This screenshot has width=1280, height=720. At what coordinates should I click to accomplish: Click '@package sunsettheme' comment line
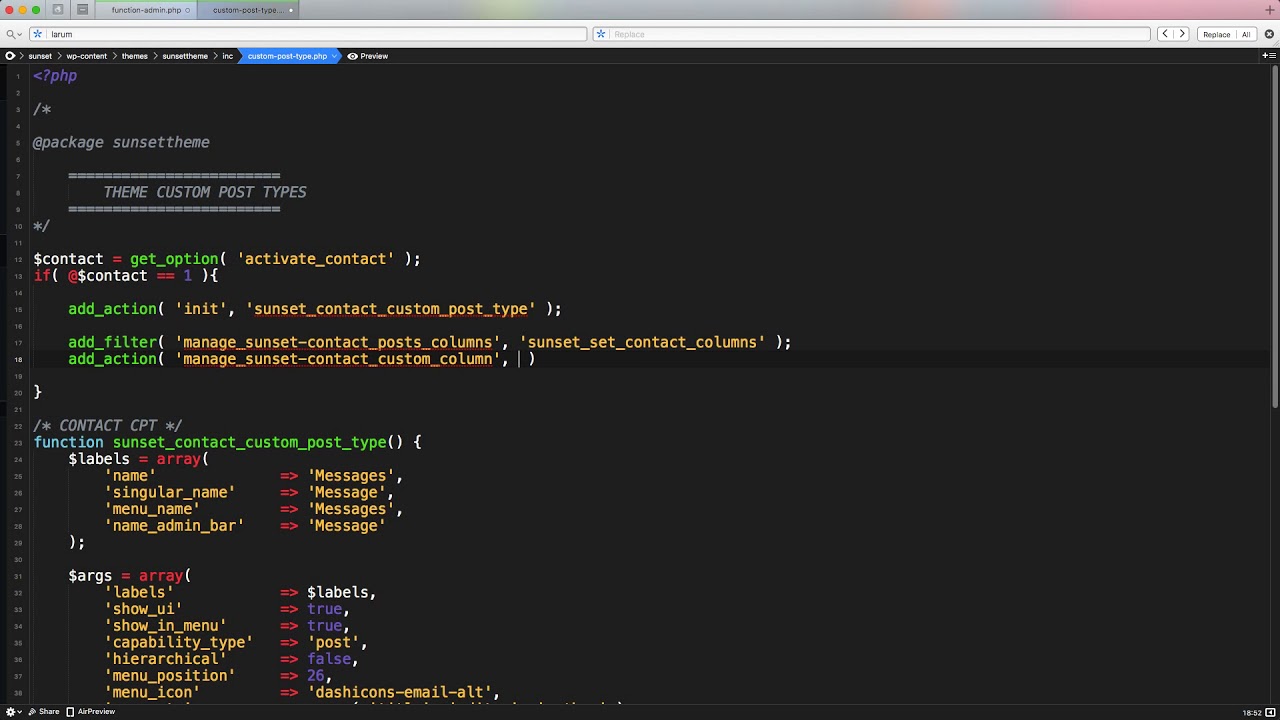click(x=121, y=142)
